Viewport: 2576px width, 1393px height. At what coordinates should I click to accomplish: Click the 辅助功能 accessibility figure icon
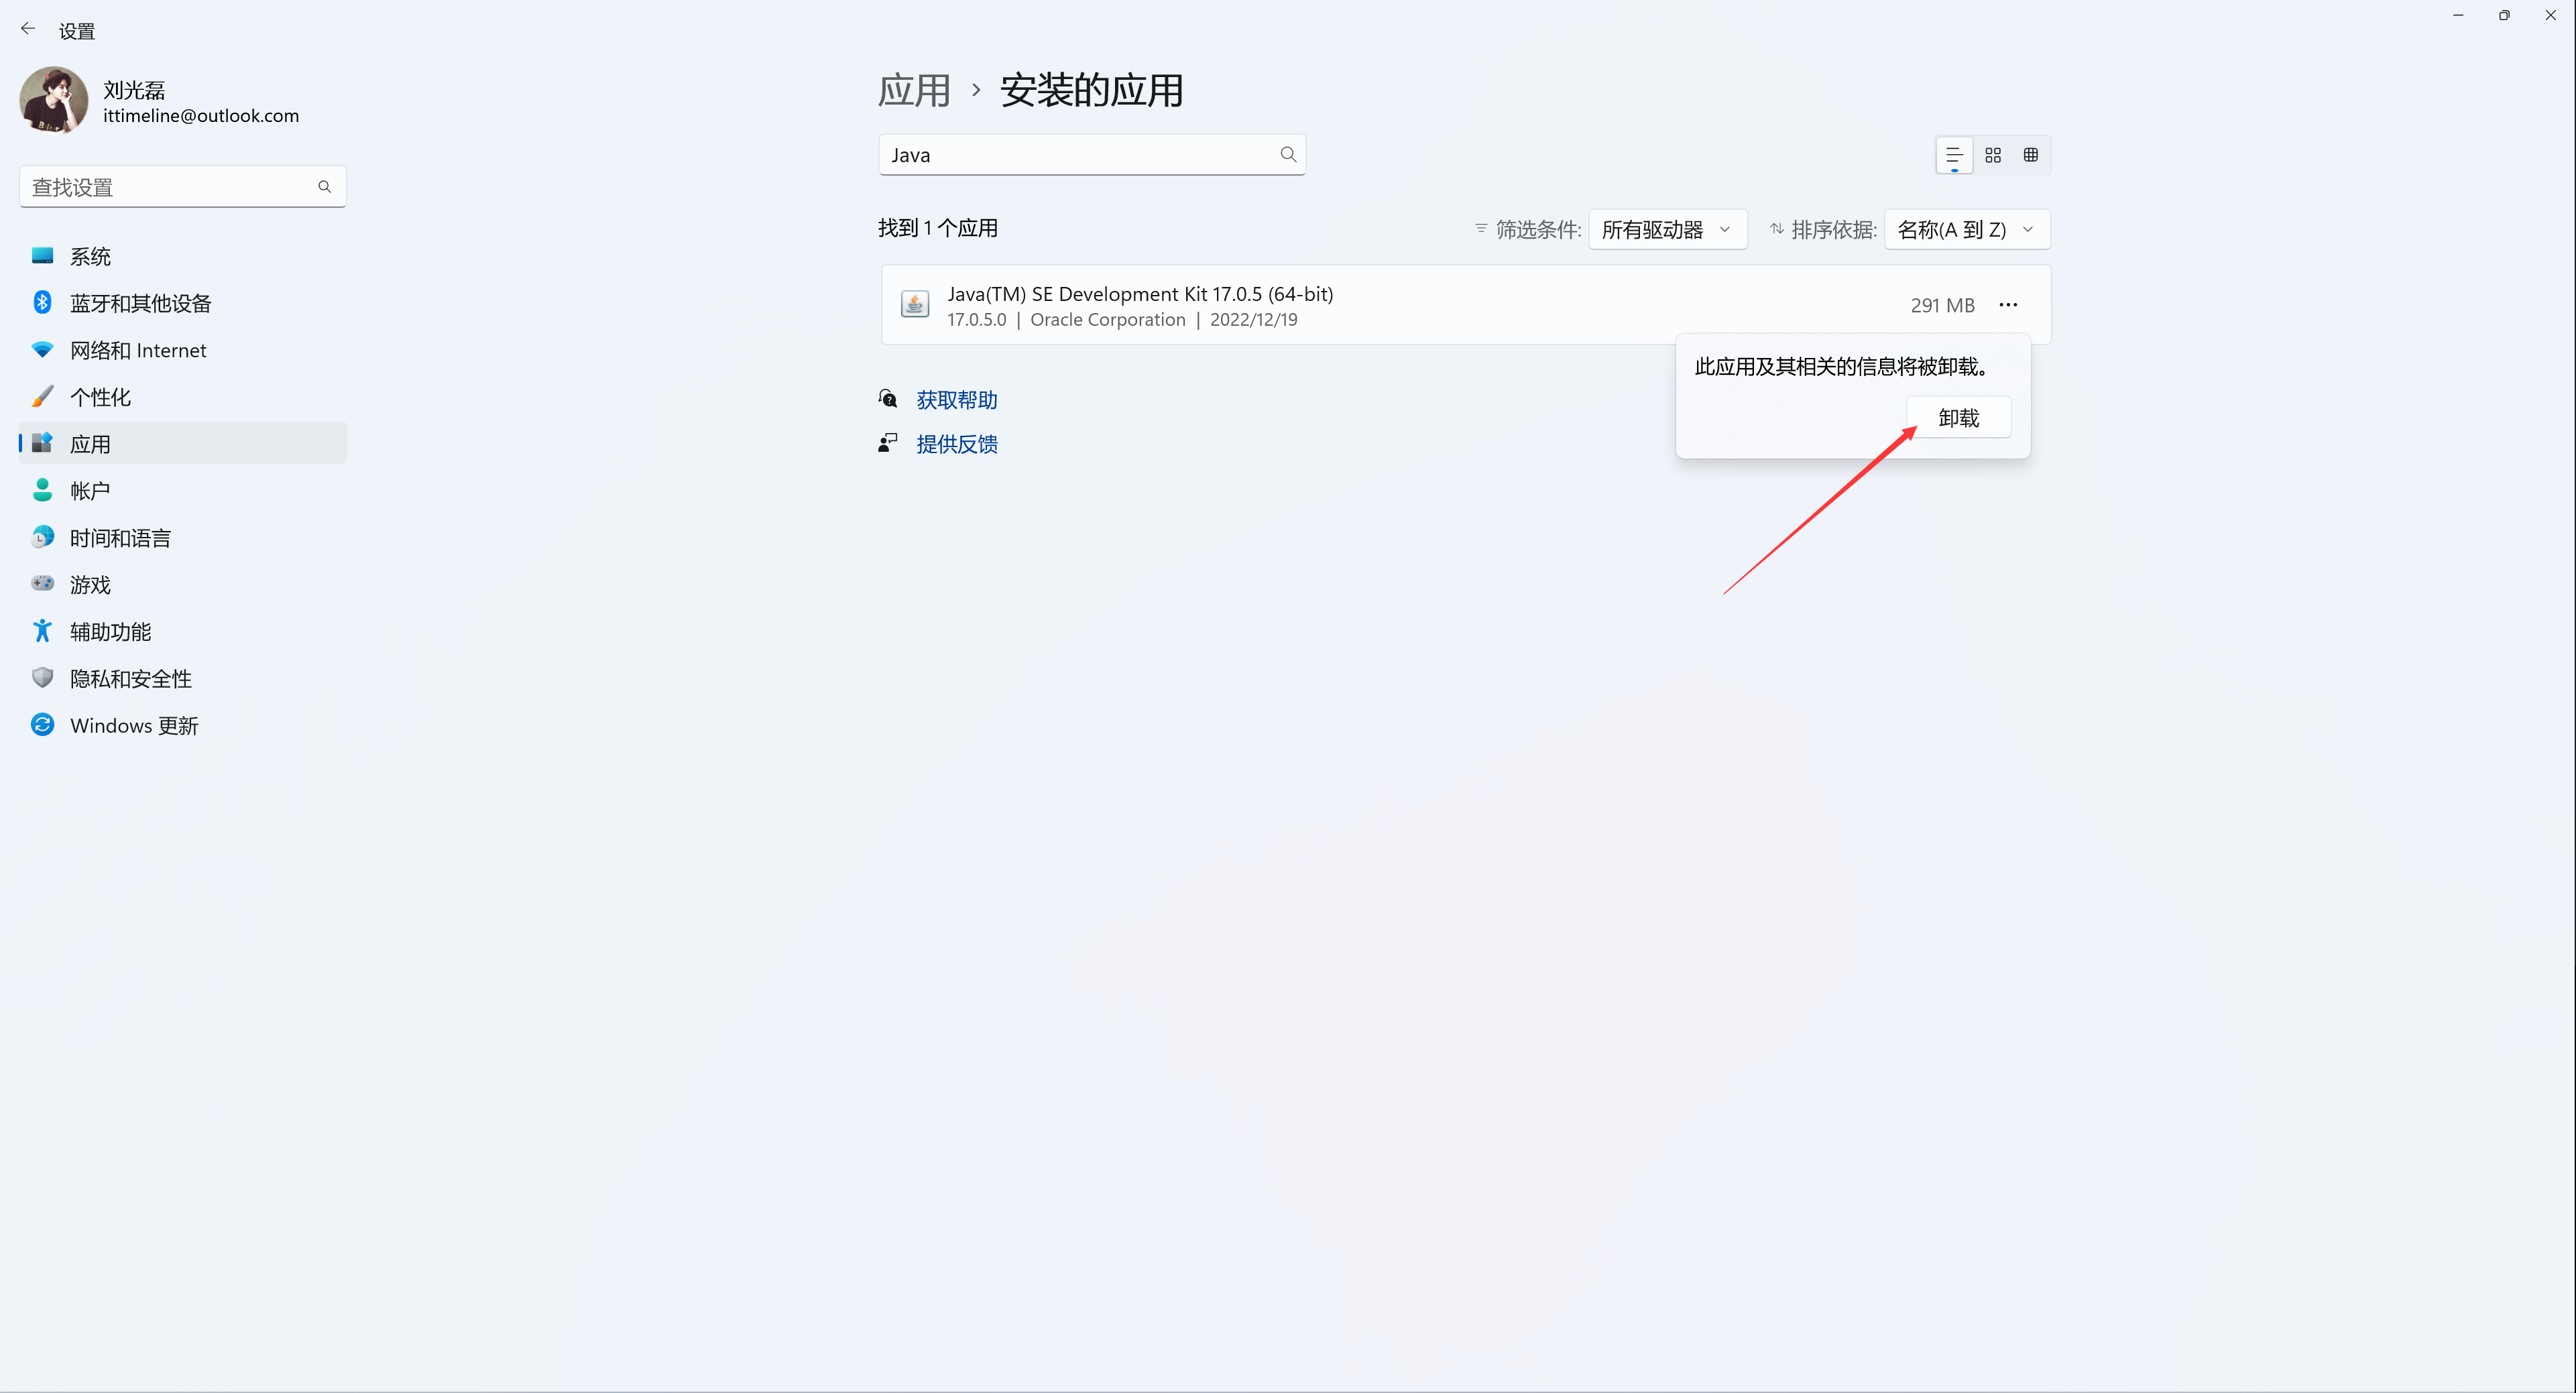[42, 631]
